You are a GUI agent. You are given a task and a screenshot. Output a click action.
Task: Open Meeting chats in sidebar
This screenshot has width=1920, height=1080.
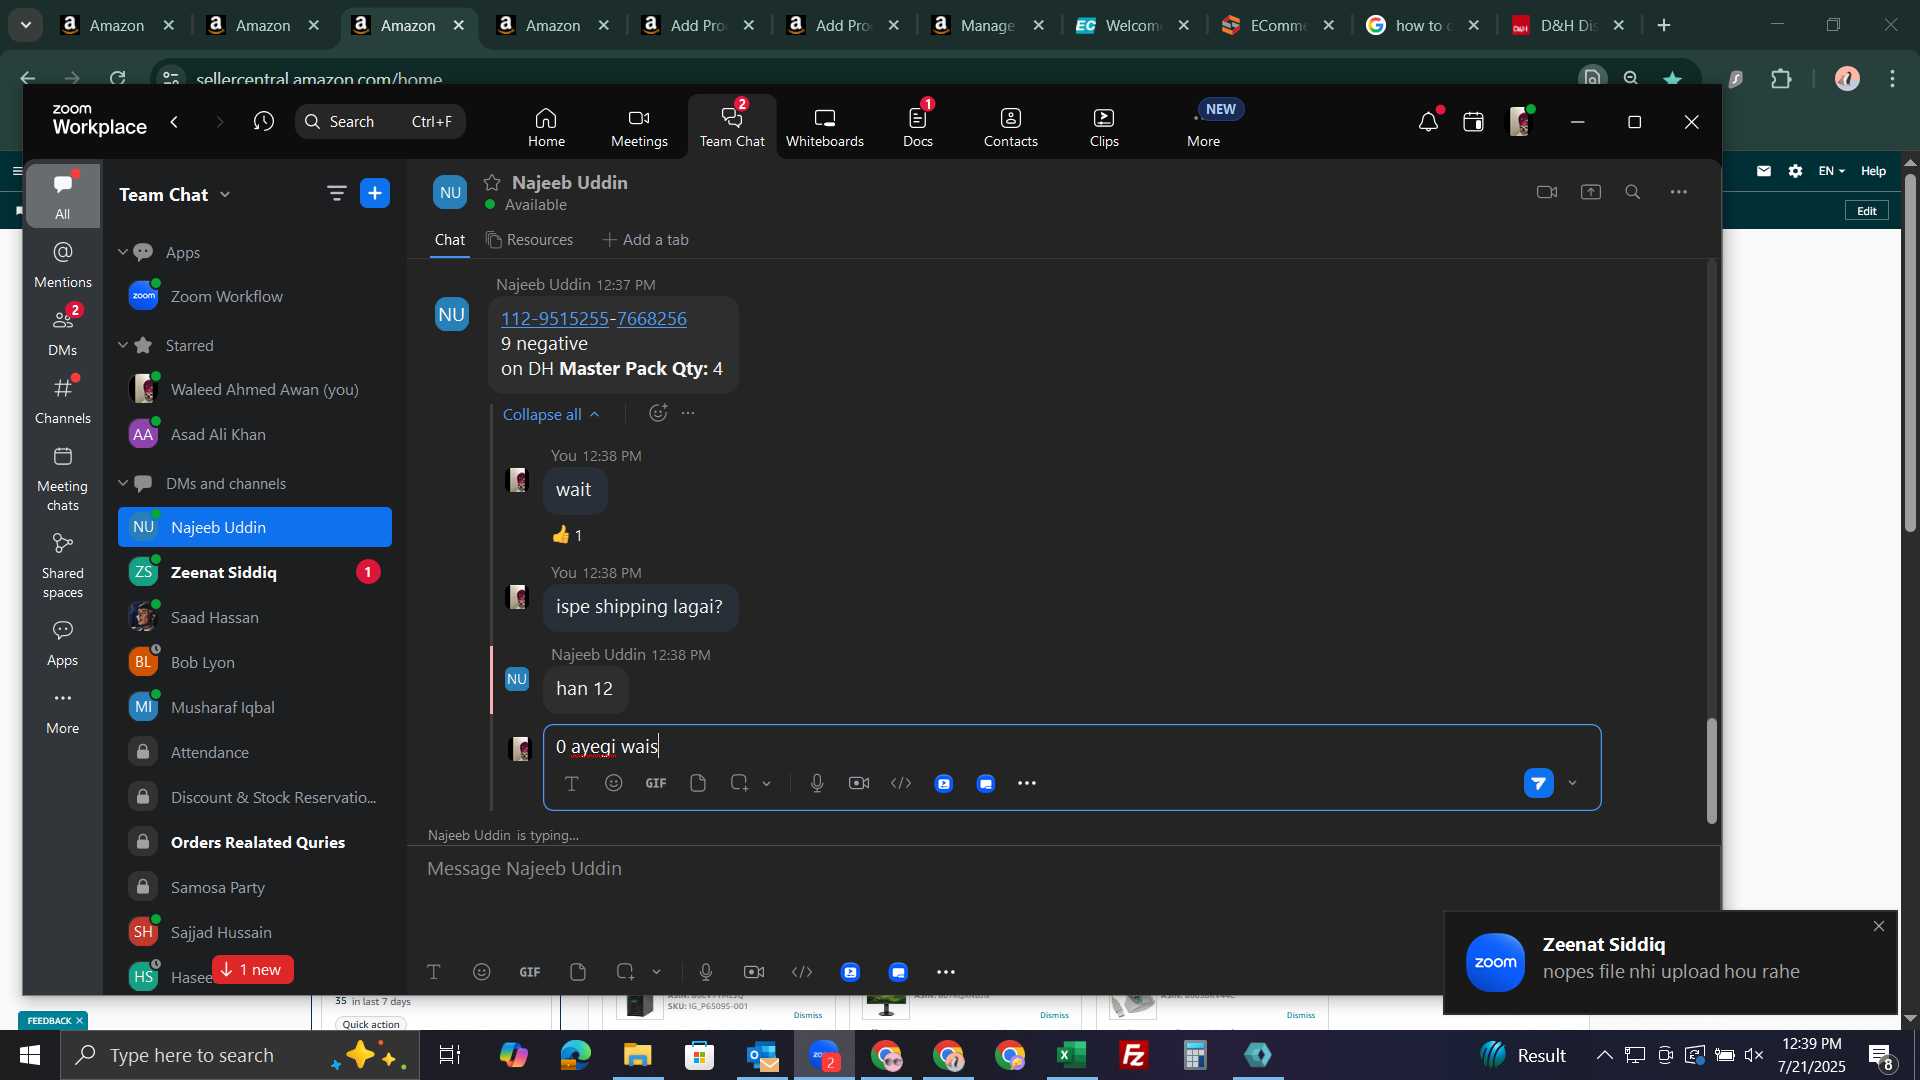(62, 479)
